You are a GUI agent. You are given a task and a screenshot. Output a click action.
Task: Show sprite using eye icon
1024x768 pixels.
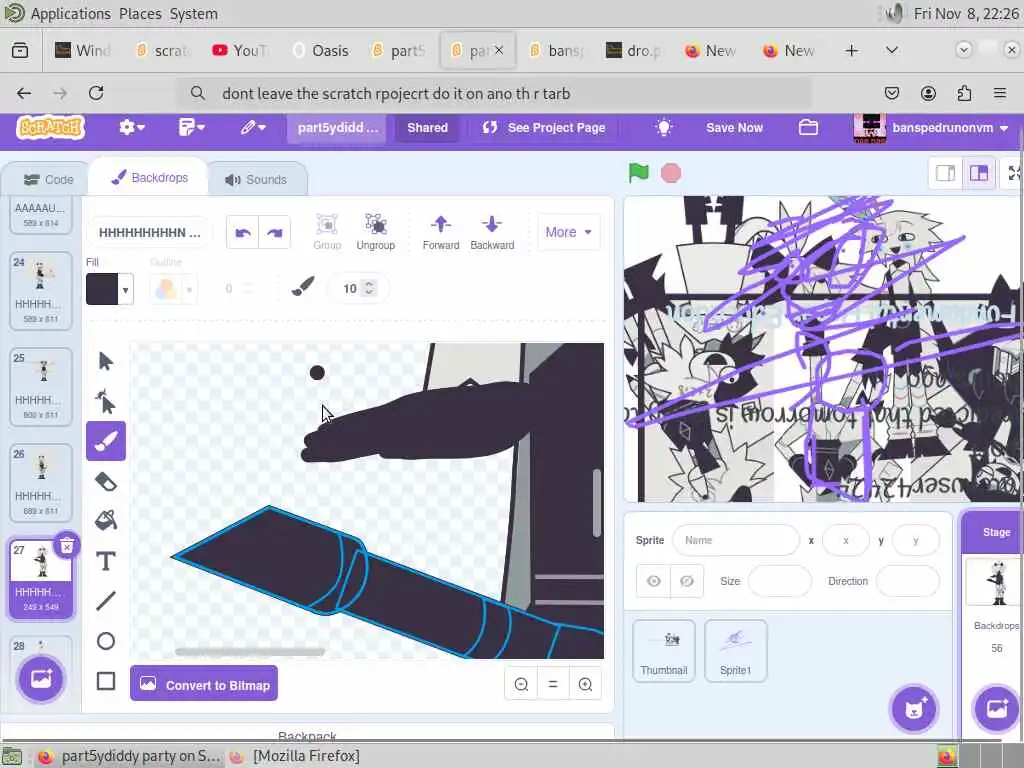(x=653, y=581)
